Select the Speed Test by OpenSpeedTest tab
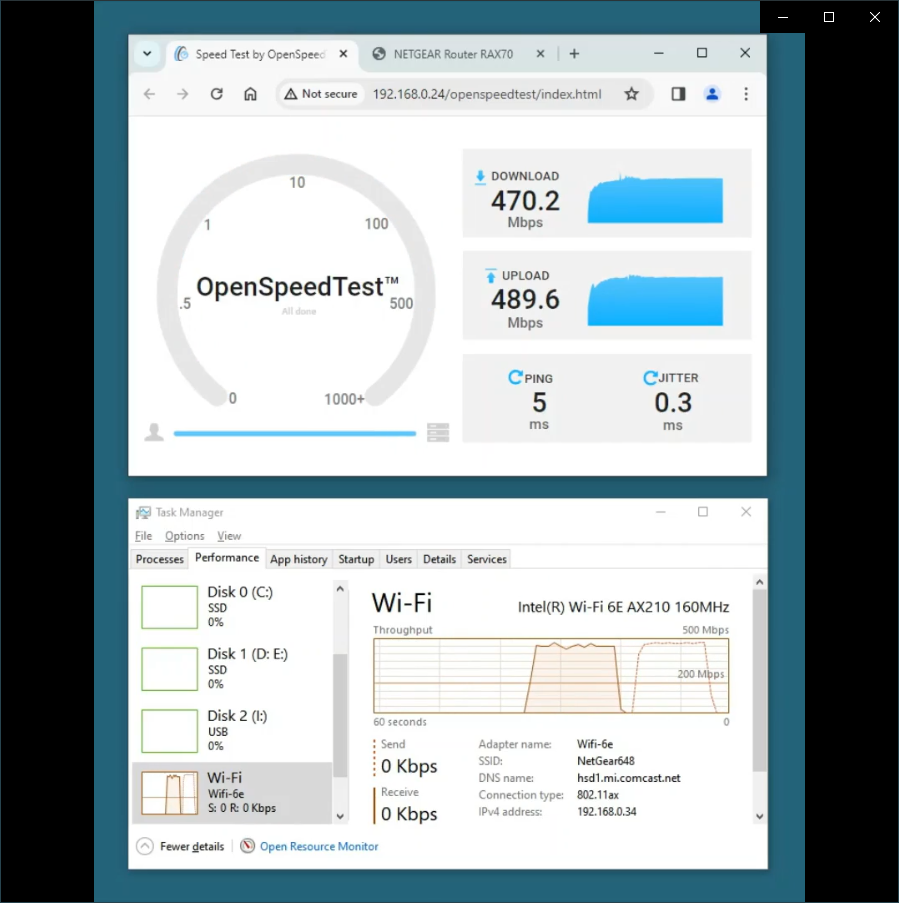 (x=260, y=54)
